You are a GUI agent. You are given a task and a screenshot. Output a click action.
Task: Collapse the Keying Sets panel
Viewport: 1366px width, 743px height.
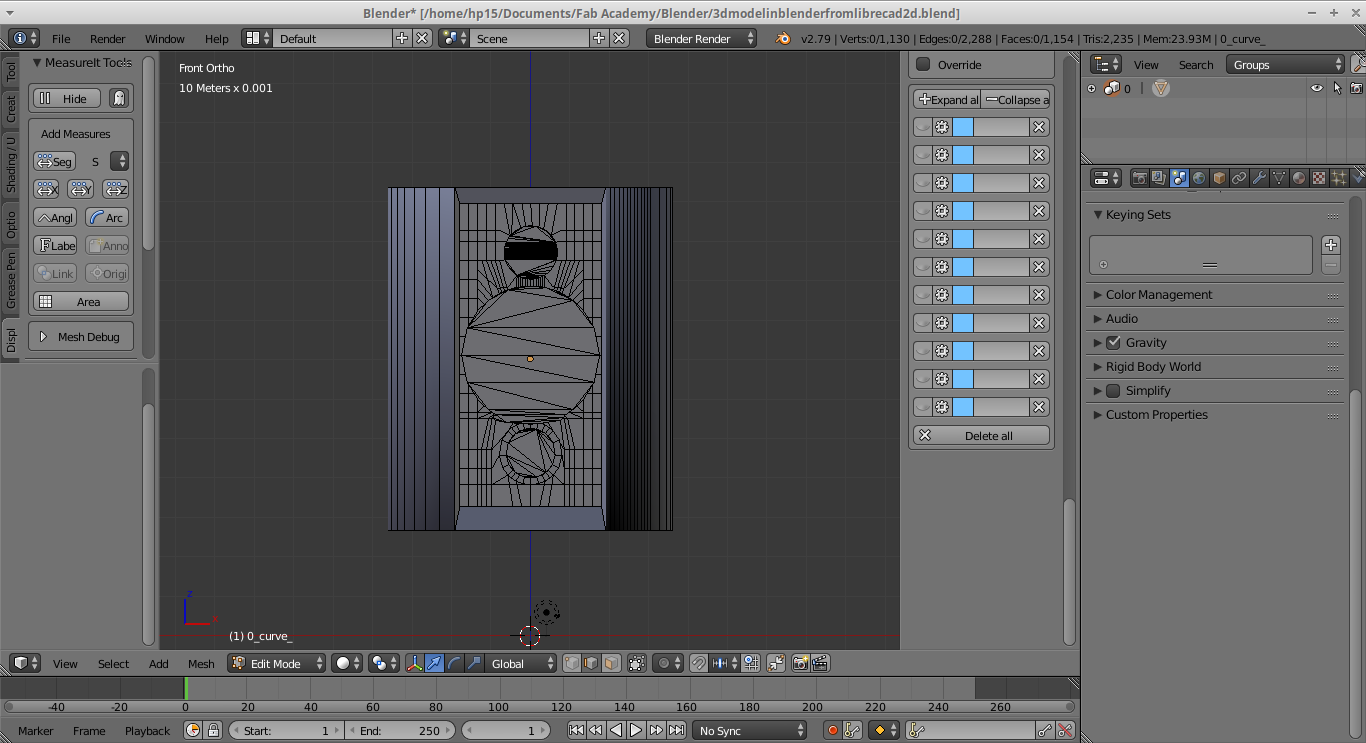tap(1137, 215)
